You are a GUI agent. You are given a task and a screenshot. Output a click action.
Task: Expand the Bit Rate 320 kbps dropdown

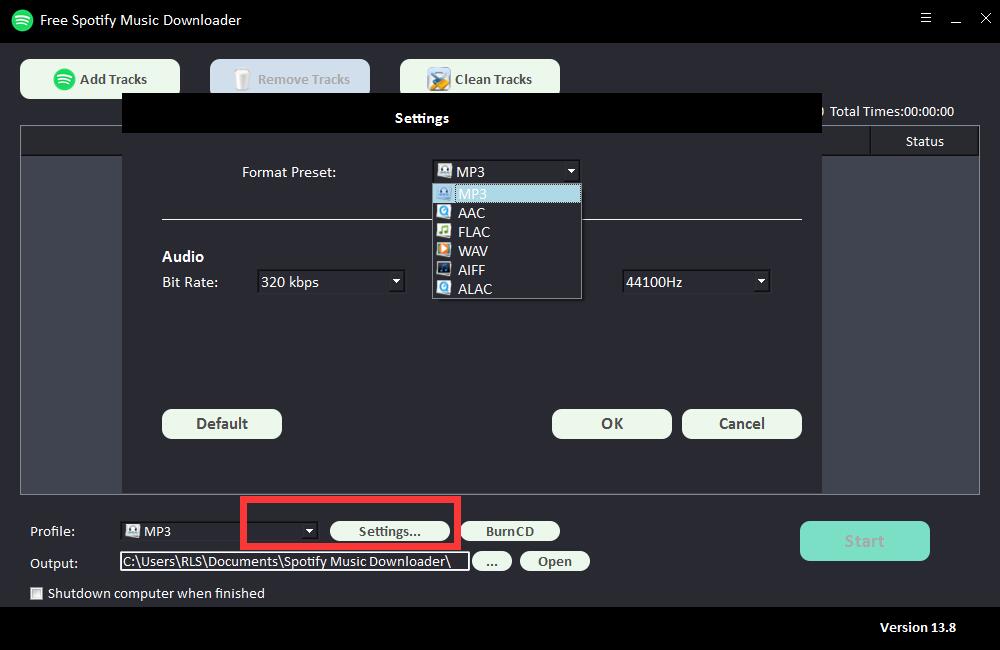(396, 282)
